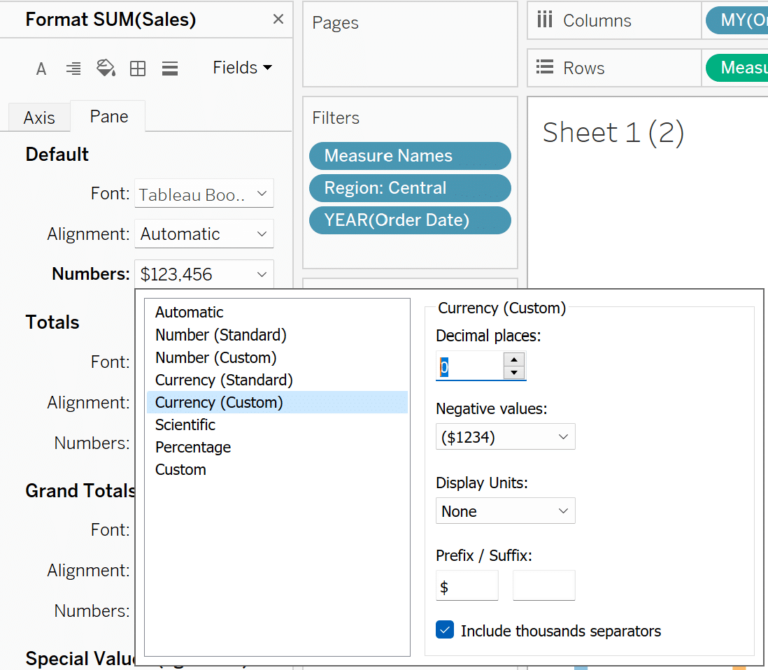
Task: Toggle Include thousands separators checkbox
Action: point(445,630)
